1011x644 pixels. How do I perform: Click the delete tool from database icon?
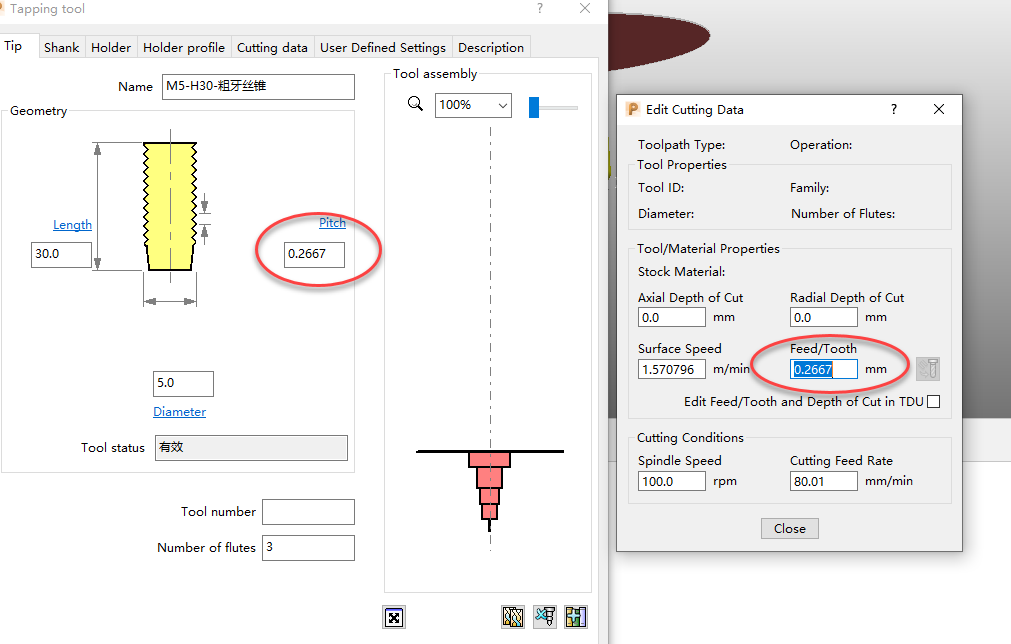point(545,617)
